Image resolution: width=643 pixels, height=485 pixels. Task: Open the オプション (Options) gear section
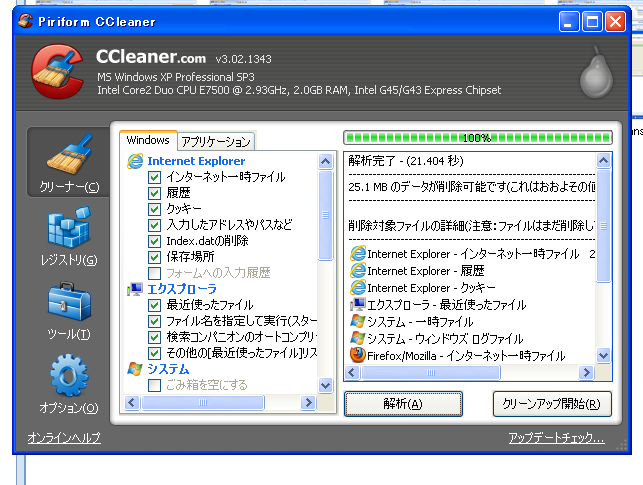click(x=69, y=384)
